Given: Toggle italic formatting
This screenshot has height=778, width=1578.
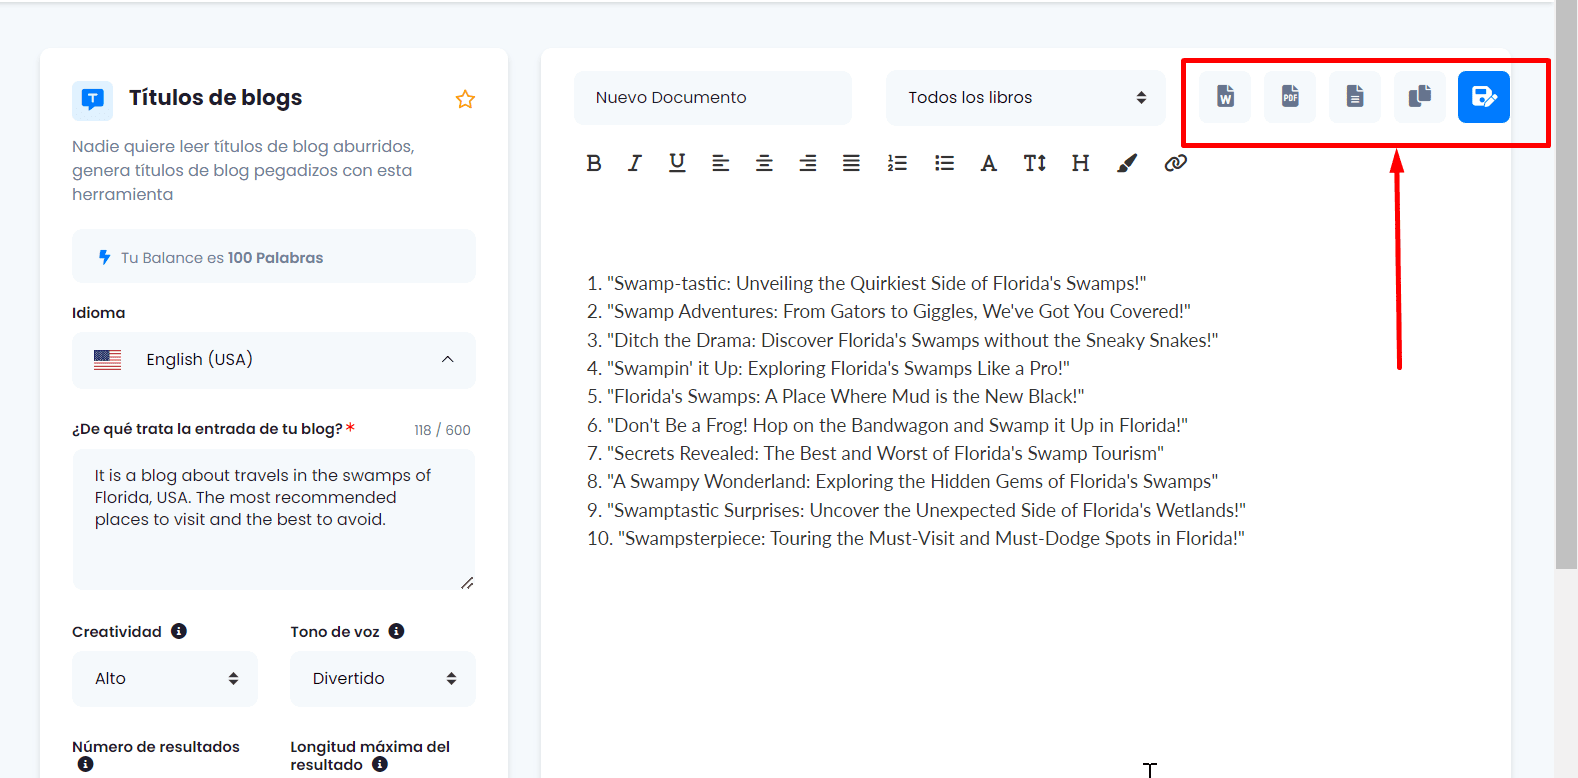Looking at the screenshot, I should (x=635, y=163).
